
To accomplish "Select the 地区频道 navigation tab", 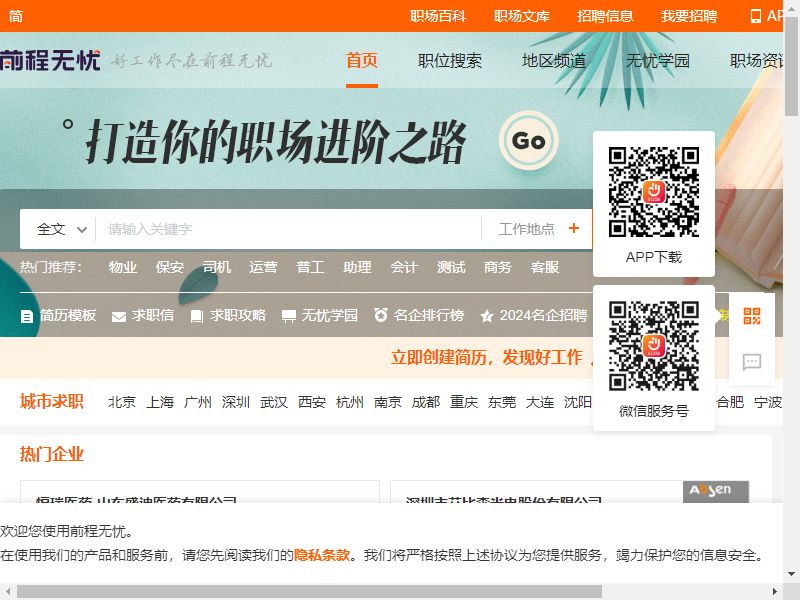I will pos(554,61).
